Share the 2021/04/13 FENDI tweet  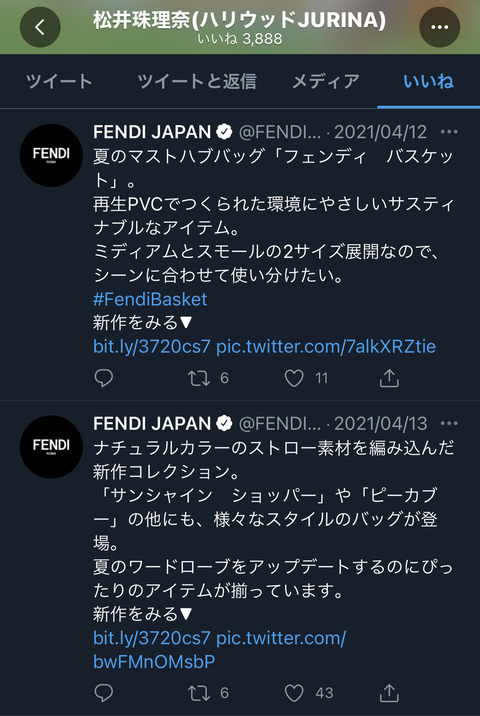coord(389,693)
